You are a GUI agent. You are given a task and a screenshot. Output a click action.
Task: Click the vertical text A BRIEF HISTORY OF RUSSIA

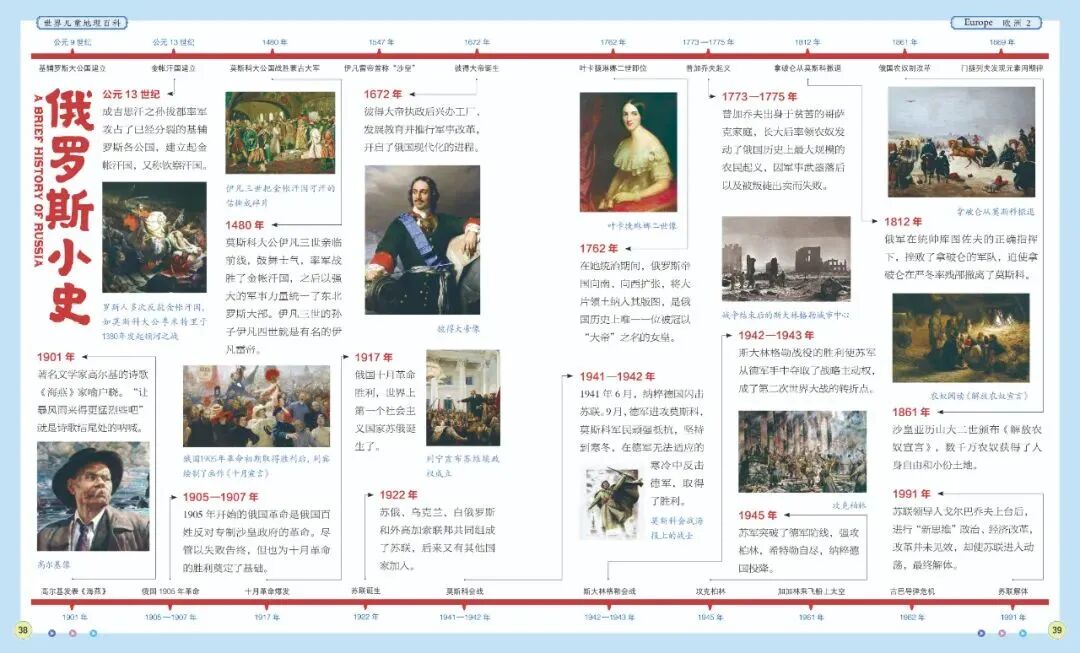click(39, 180)
